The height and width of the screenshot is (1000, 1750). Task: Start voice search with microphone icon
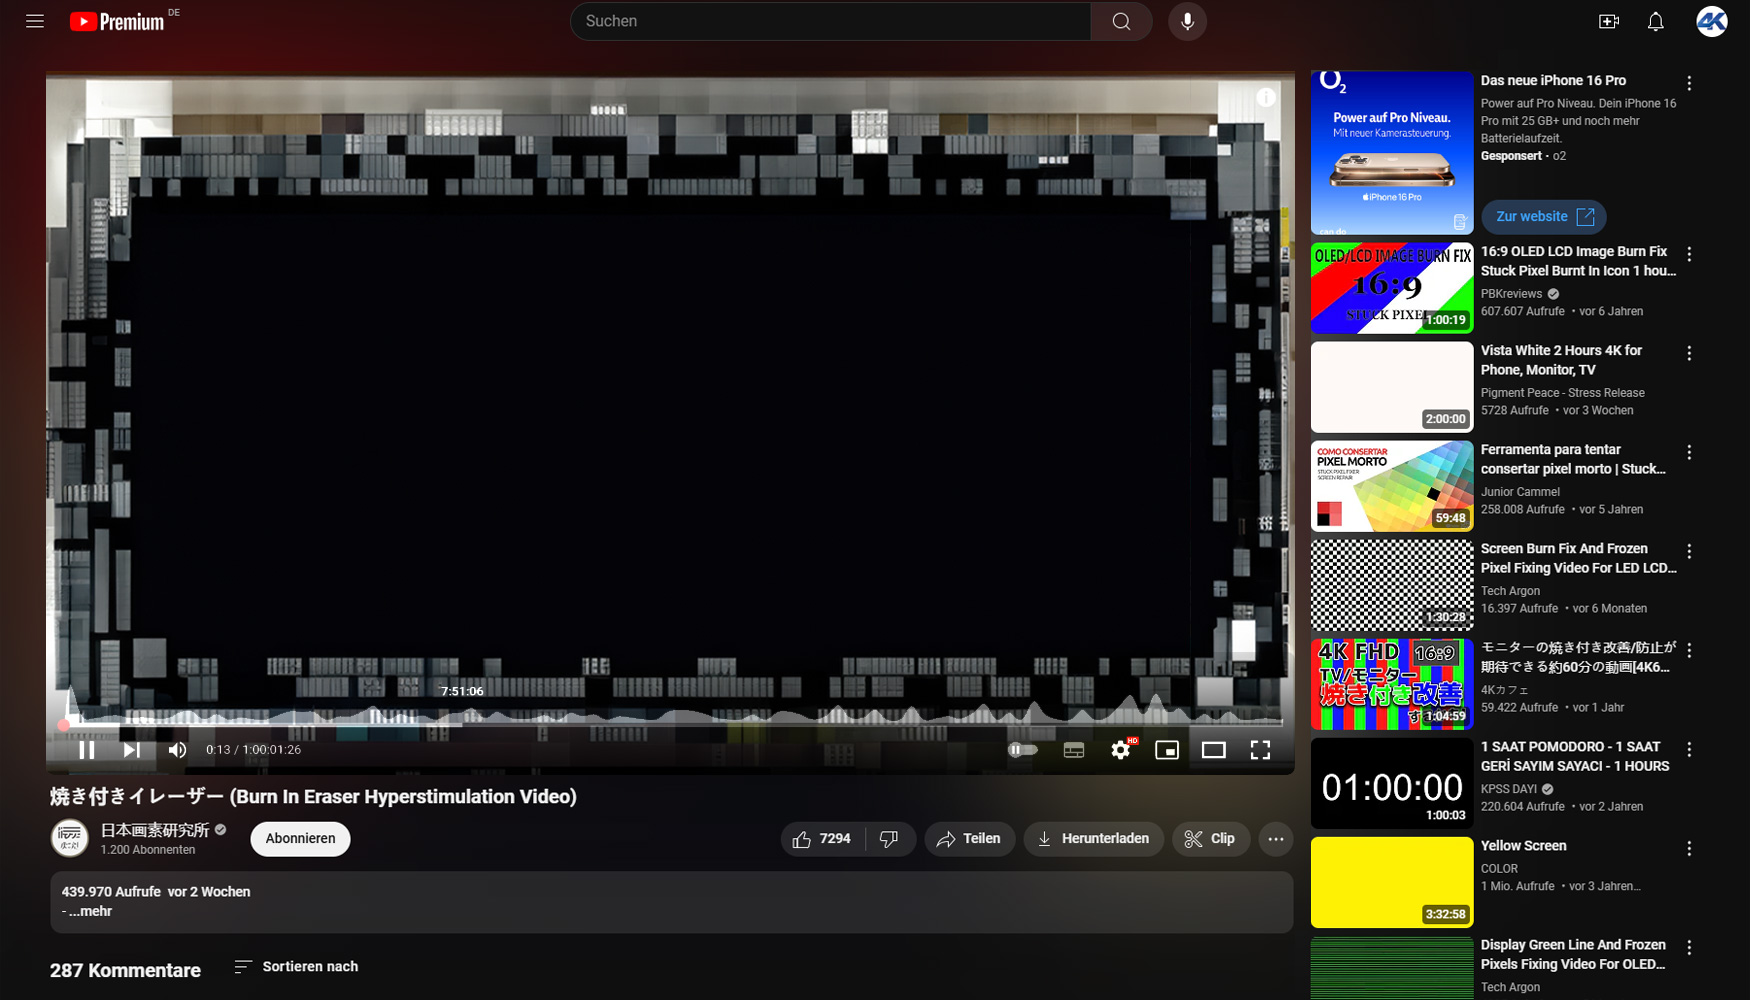pos(1187,21)
